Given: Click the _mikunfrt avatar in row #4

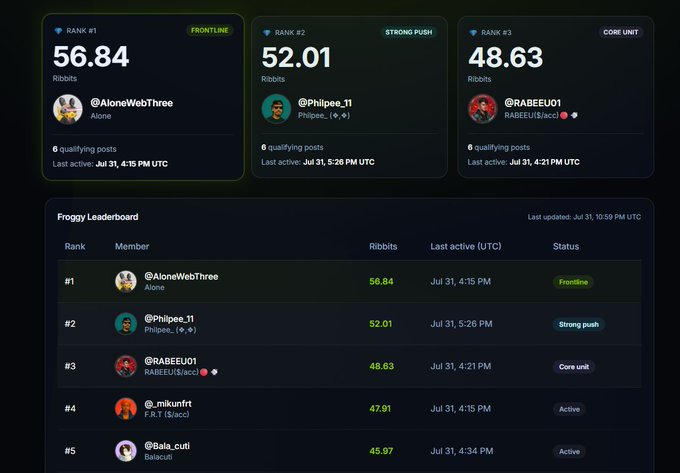Looking at the screenshot, I should coord(126,408).
